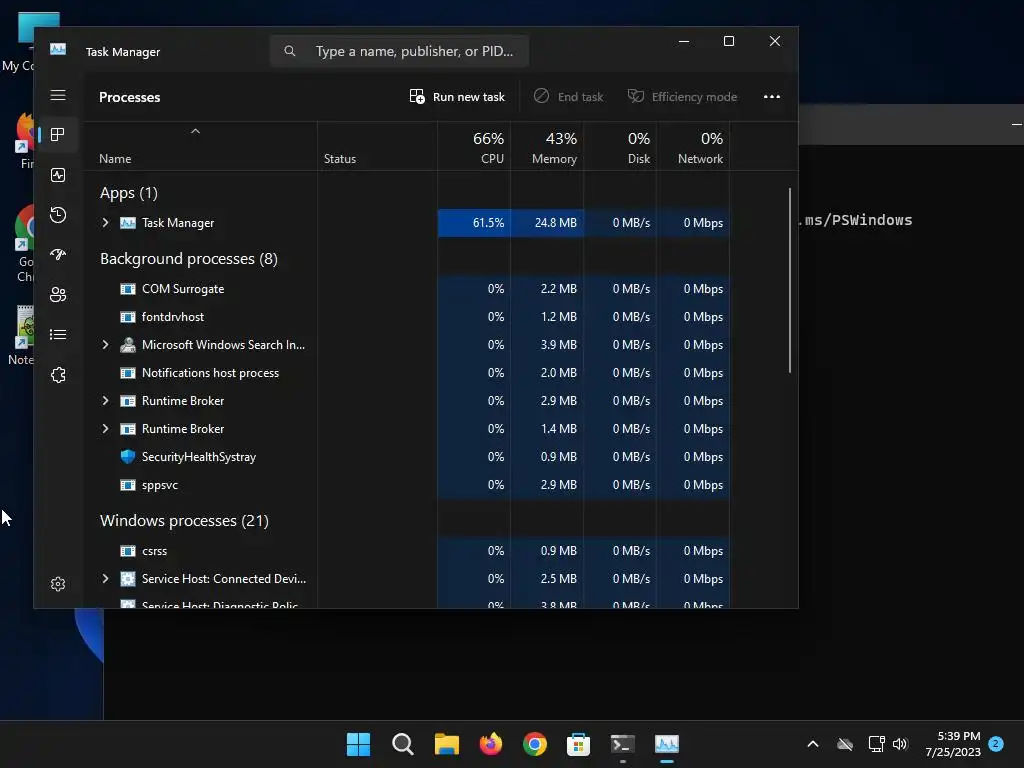Click the SecurityHealthSystray shield icon

click(x=128, y=456)
